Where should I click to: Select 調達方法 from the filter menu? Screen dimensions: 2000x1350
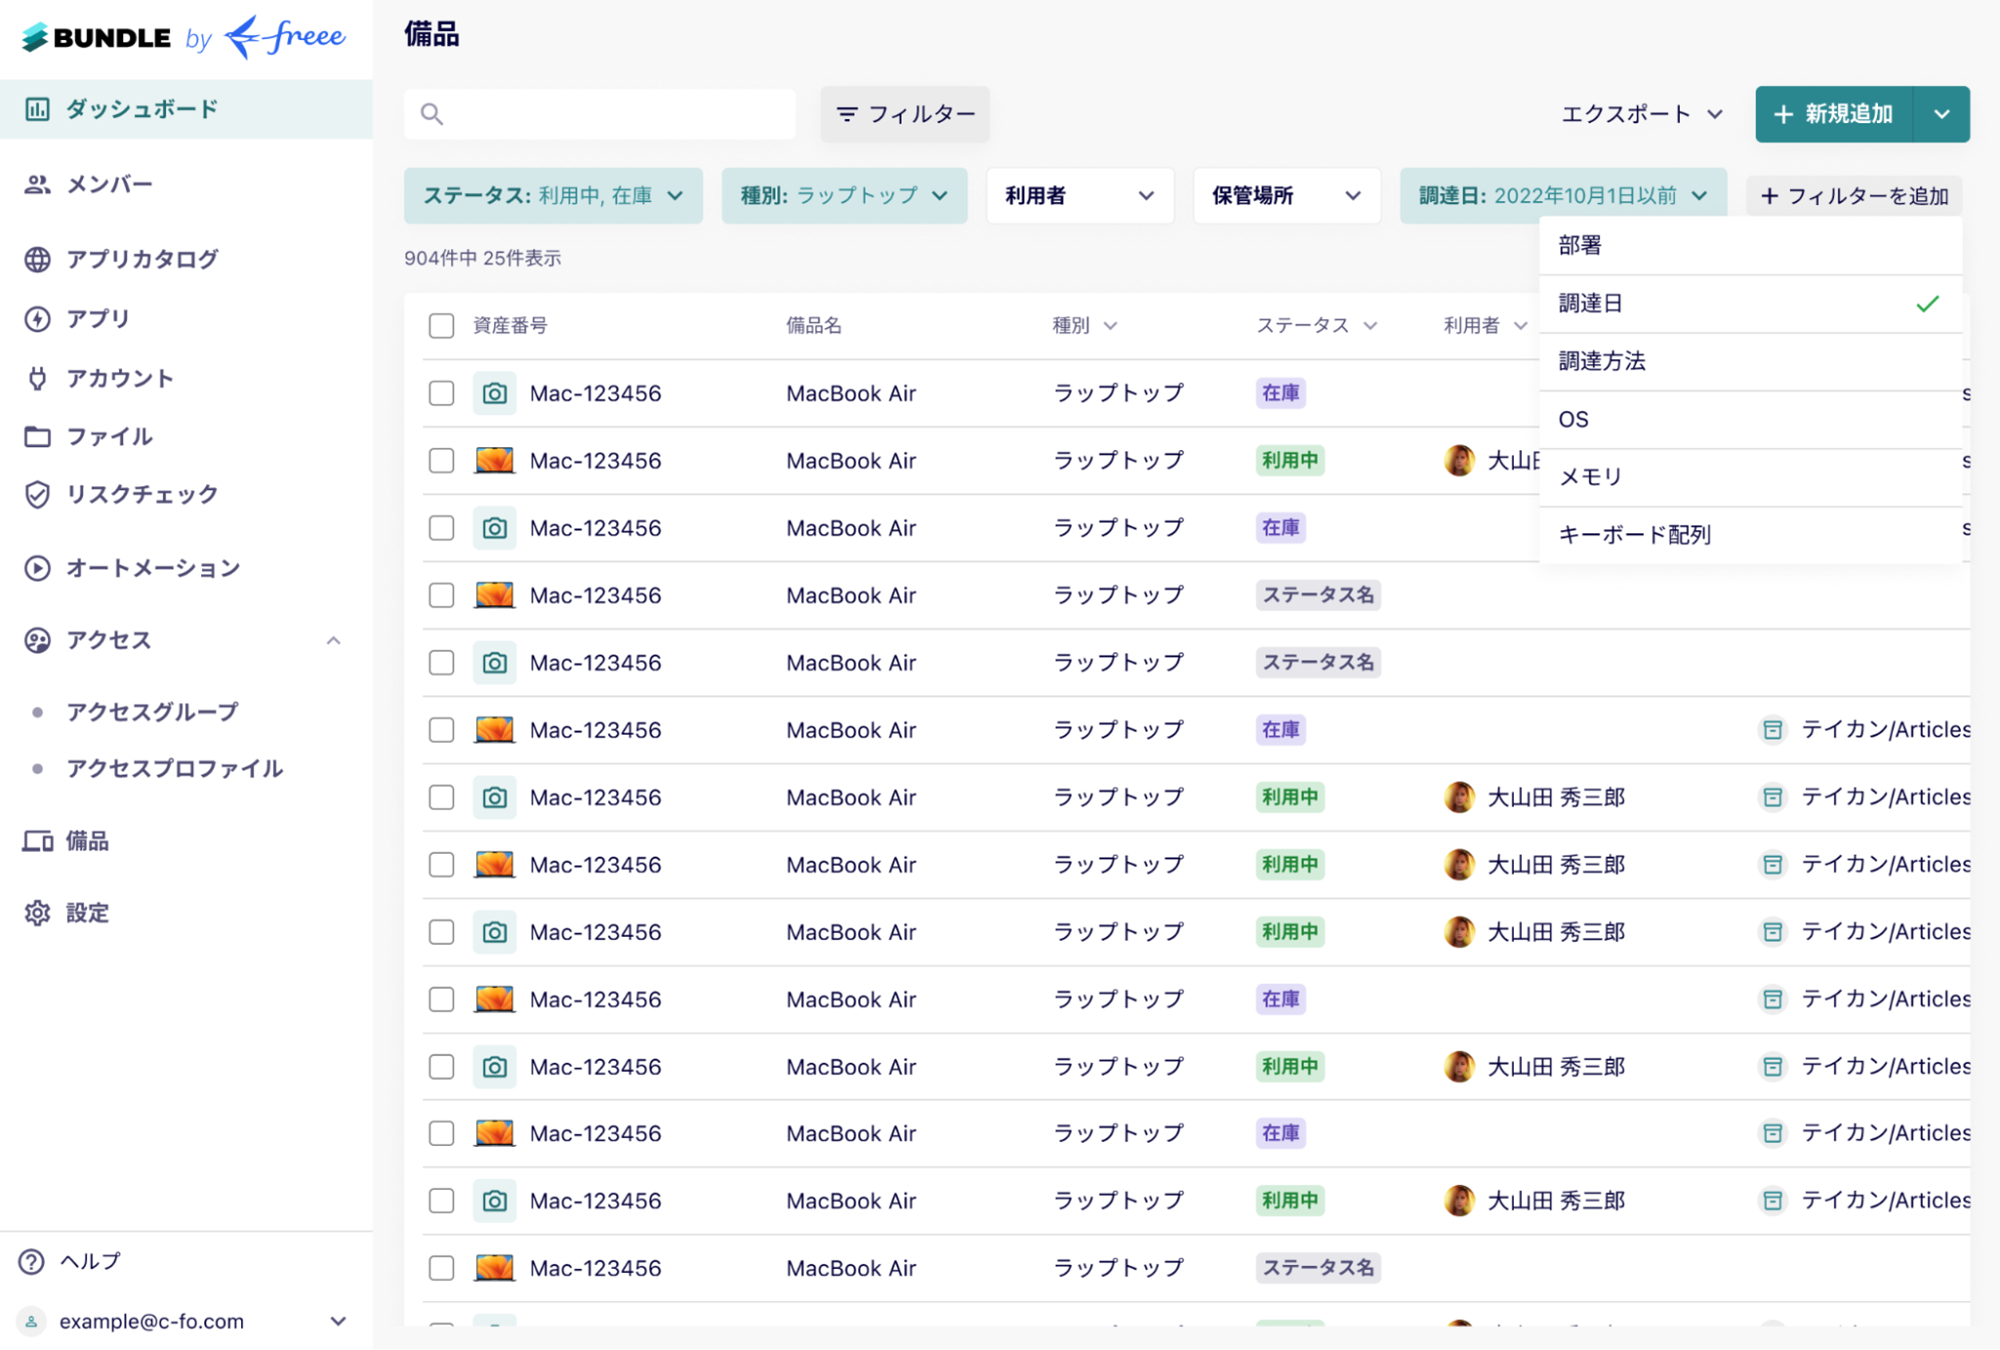pyautogui.click(x=1602, y=361)
